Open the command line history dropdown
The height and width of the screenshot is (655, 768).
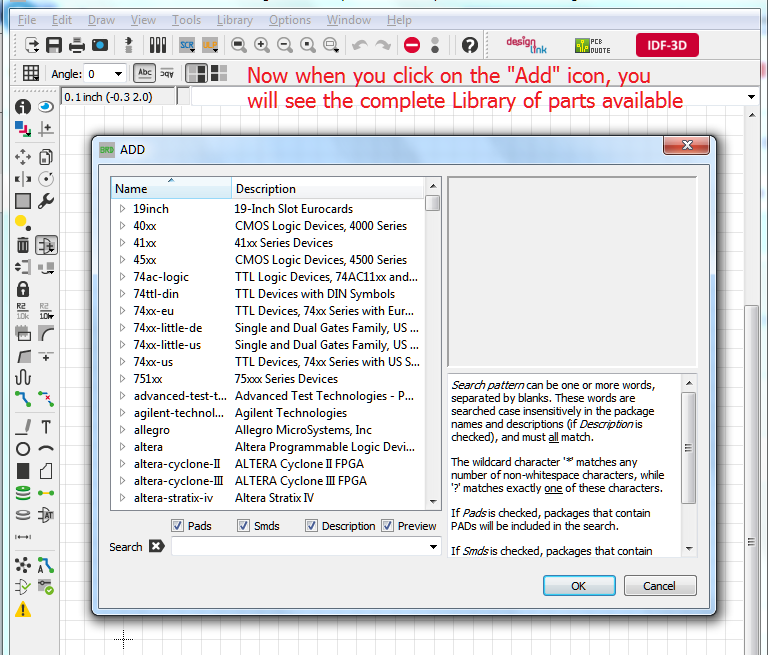click(x=751, y=97)
